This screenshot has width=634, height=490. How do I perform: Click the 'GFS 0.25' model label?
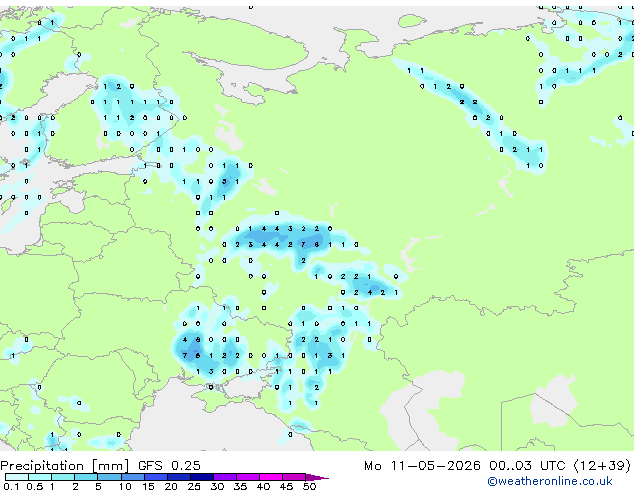[169, 465]
